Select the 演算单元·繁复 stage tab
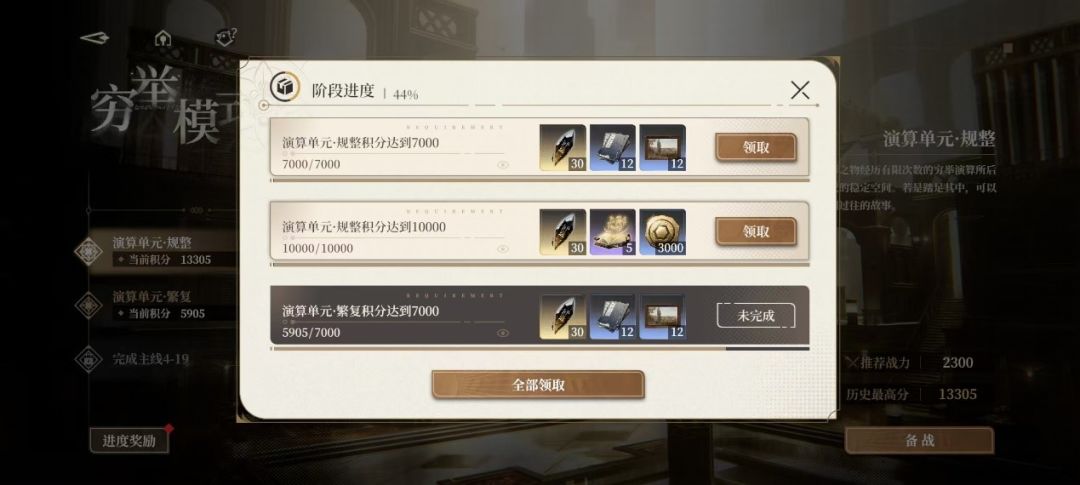 pos(158,305)
